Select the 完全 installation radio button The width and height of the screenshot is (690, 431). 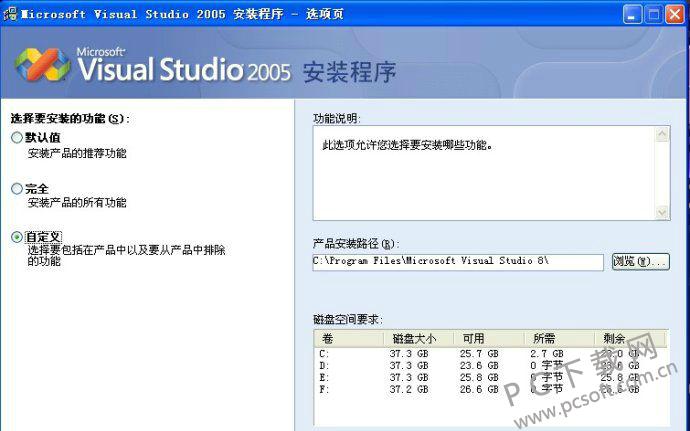click(17, 189)
